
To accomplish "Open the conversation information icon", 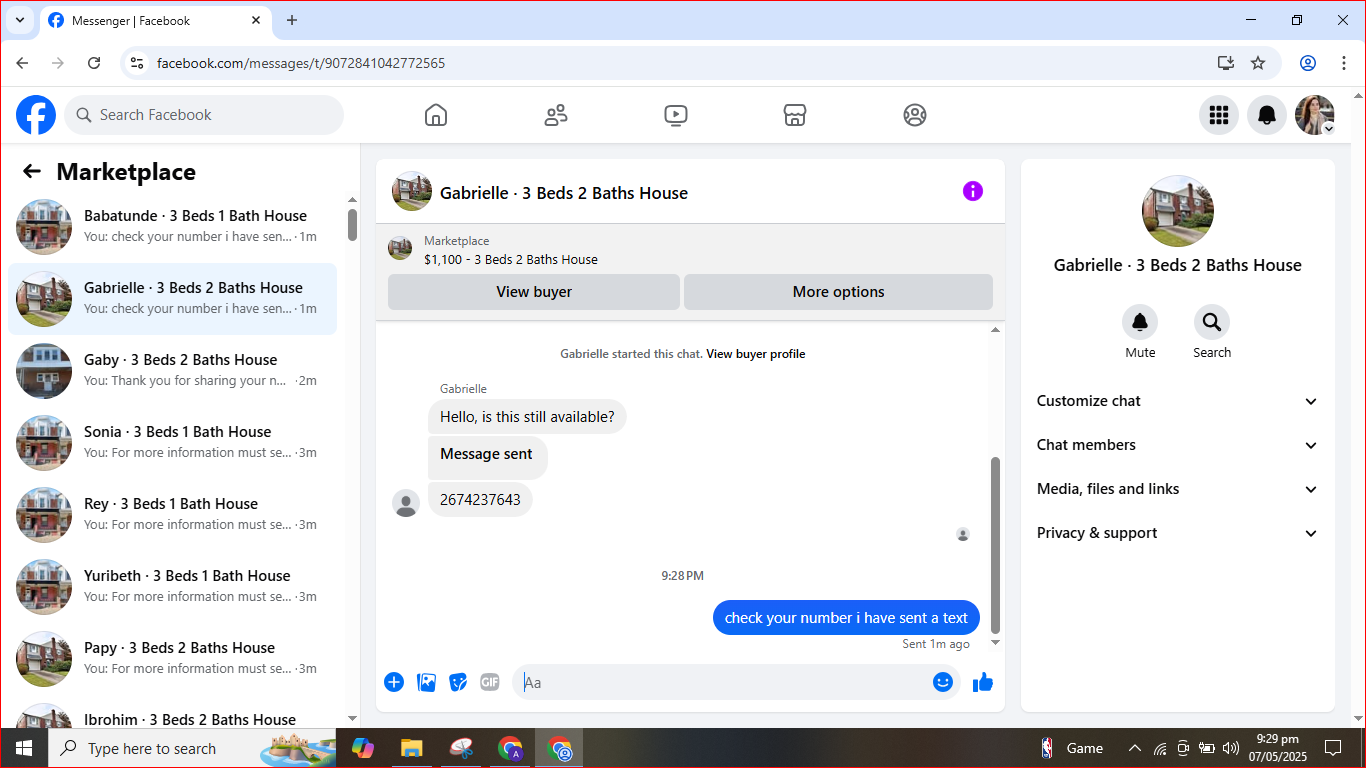I will click(973, 191).
